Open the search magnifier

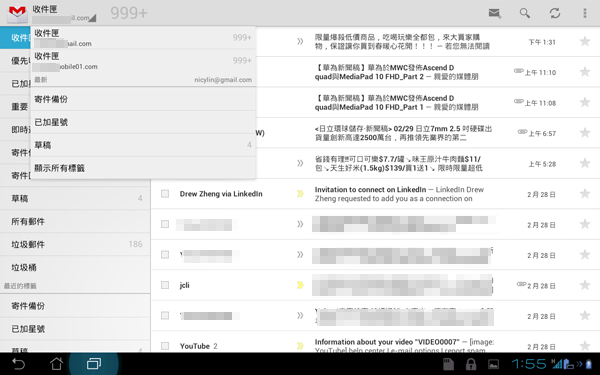point(525,13)
